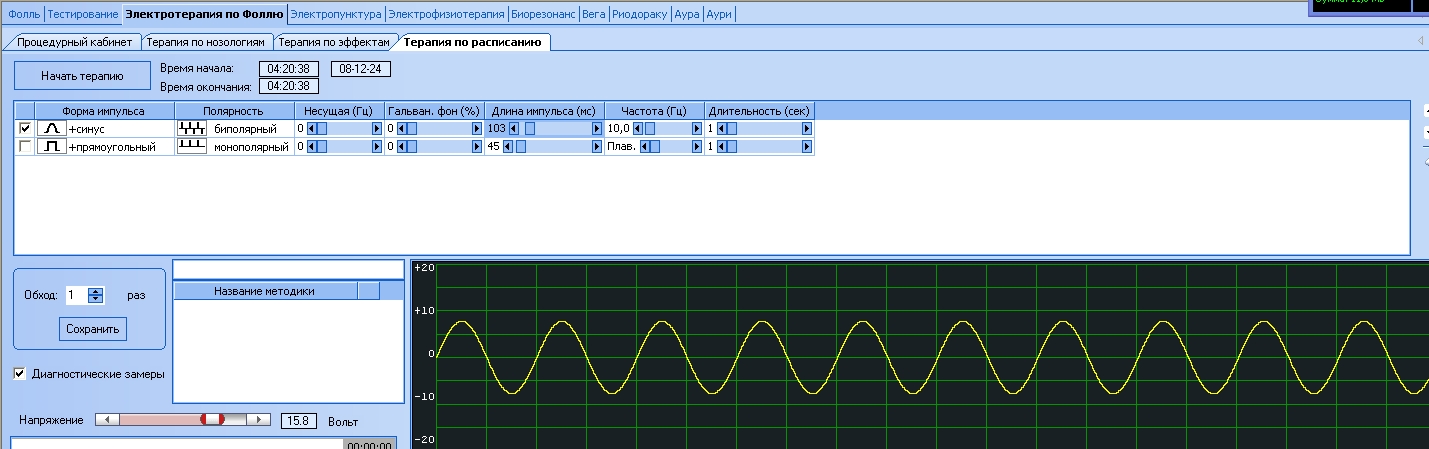Increase the Плав. frequency with right arrow
Screen dimensions: 1429x449
697,147
